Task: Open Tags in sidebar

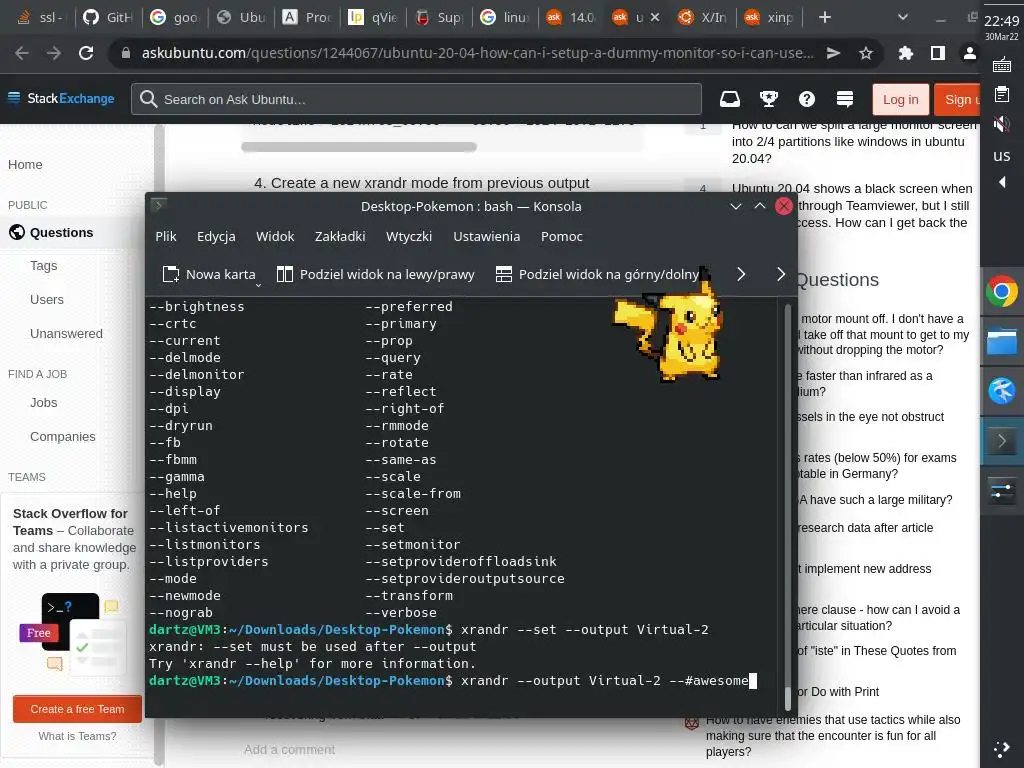Action: [x=43, y=266]
